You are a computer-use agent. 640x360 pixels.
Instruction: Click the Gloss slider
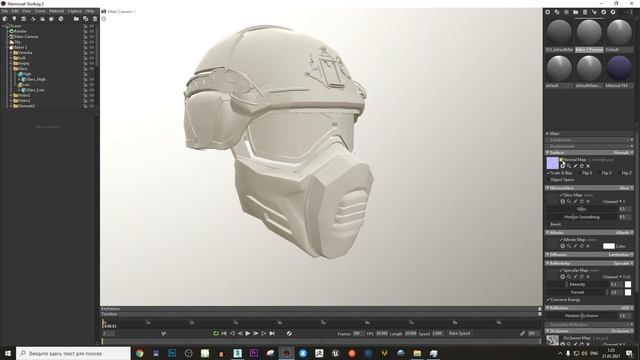582,209
